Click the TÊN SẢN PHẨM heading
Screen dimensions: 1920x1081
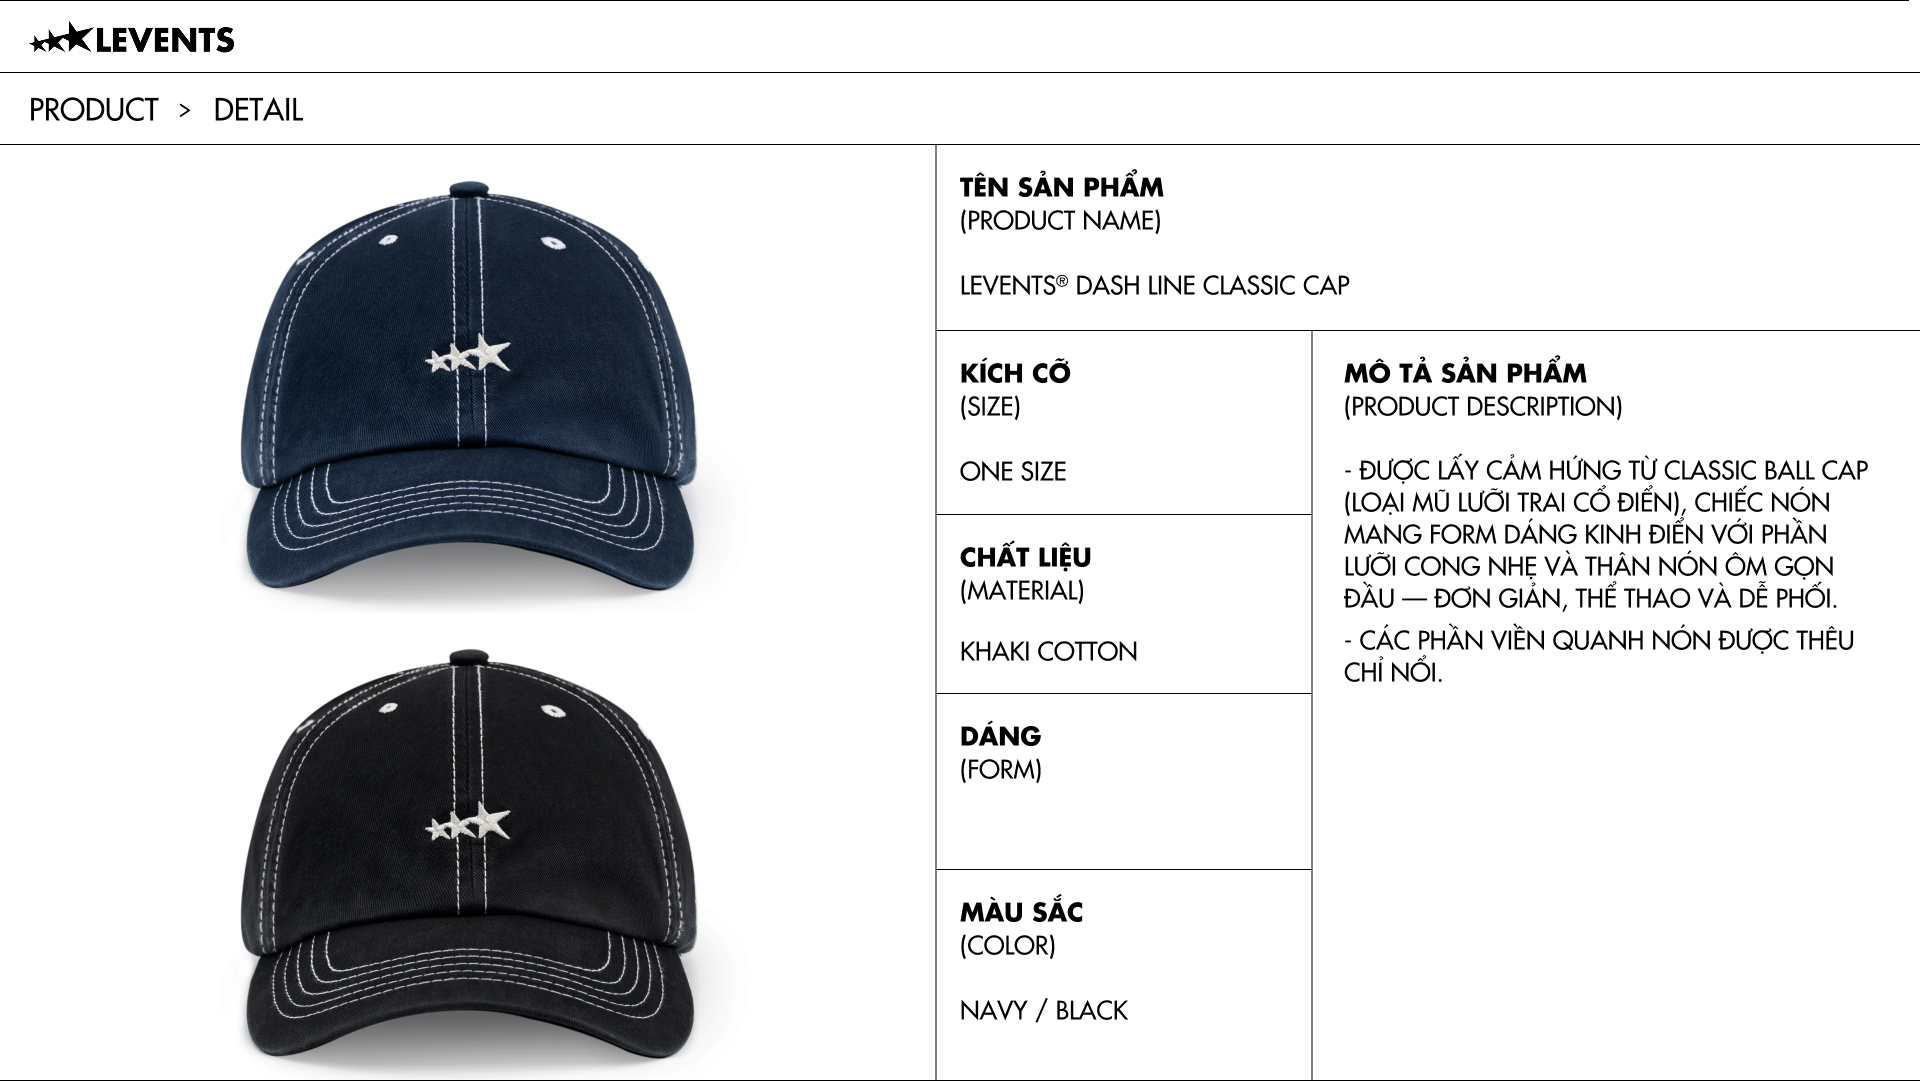(x=1062, y=187)
